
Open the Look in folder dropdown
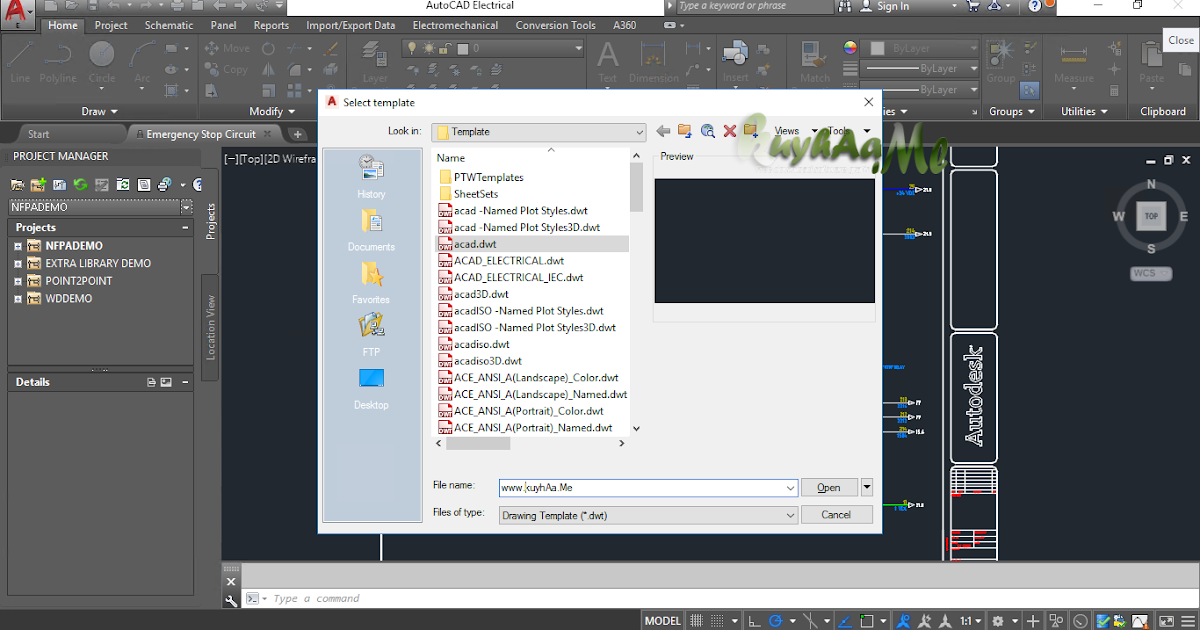coord(640,132)
